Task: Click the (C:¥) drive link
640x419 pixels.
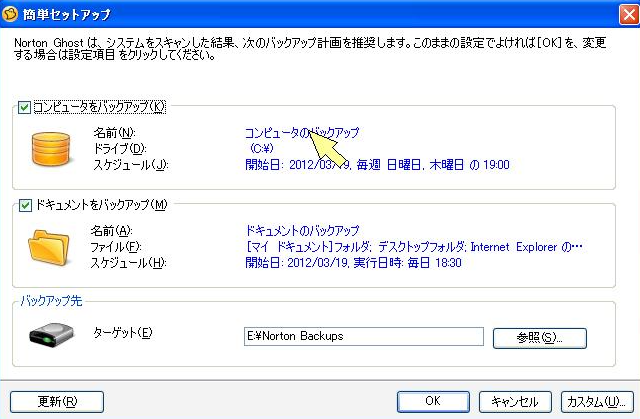Action: (x=262, y=148)
